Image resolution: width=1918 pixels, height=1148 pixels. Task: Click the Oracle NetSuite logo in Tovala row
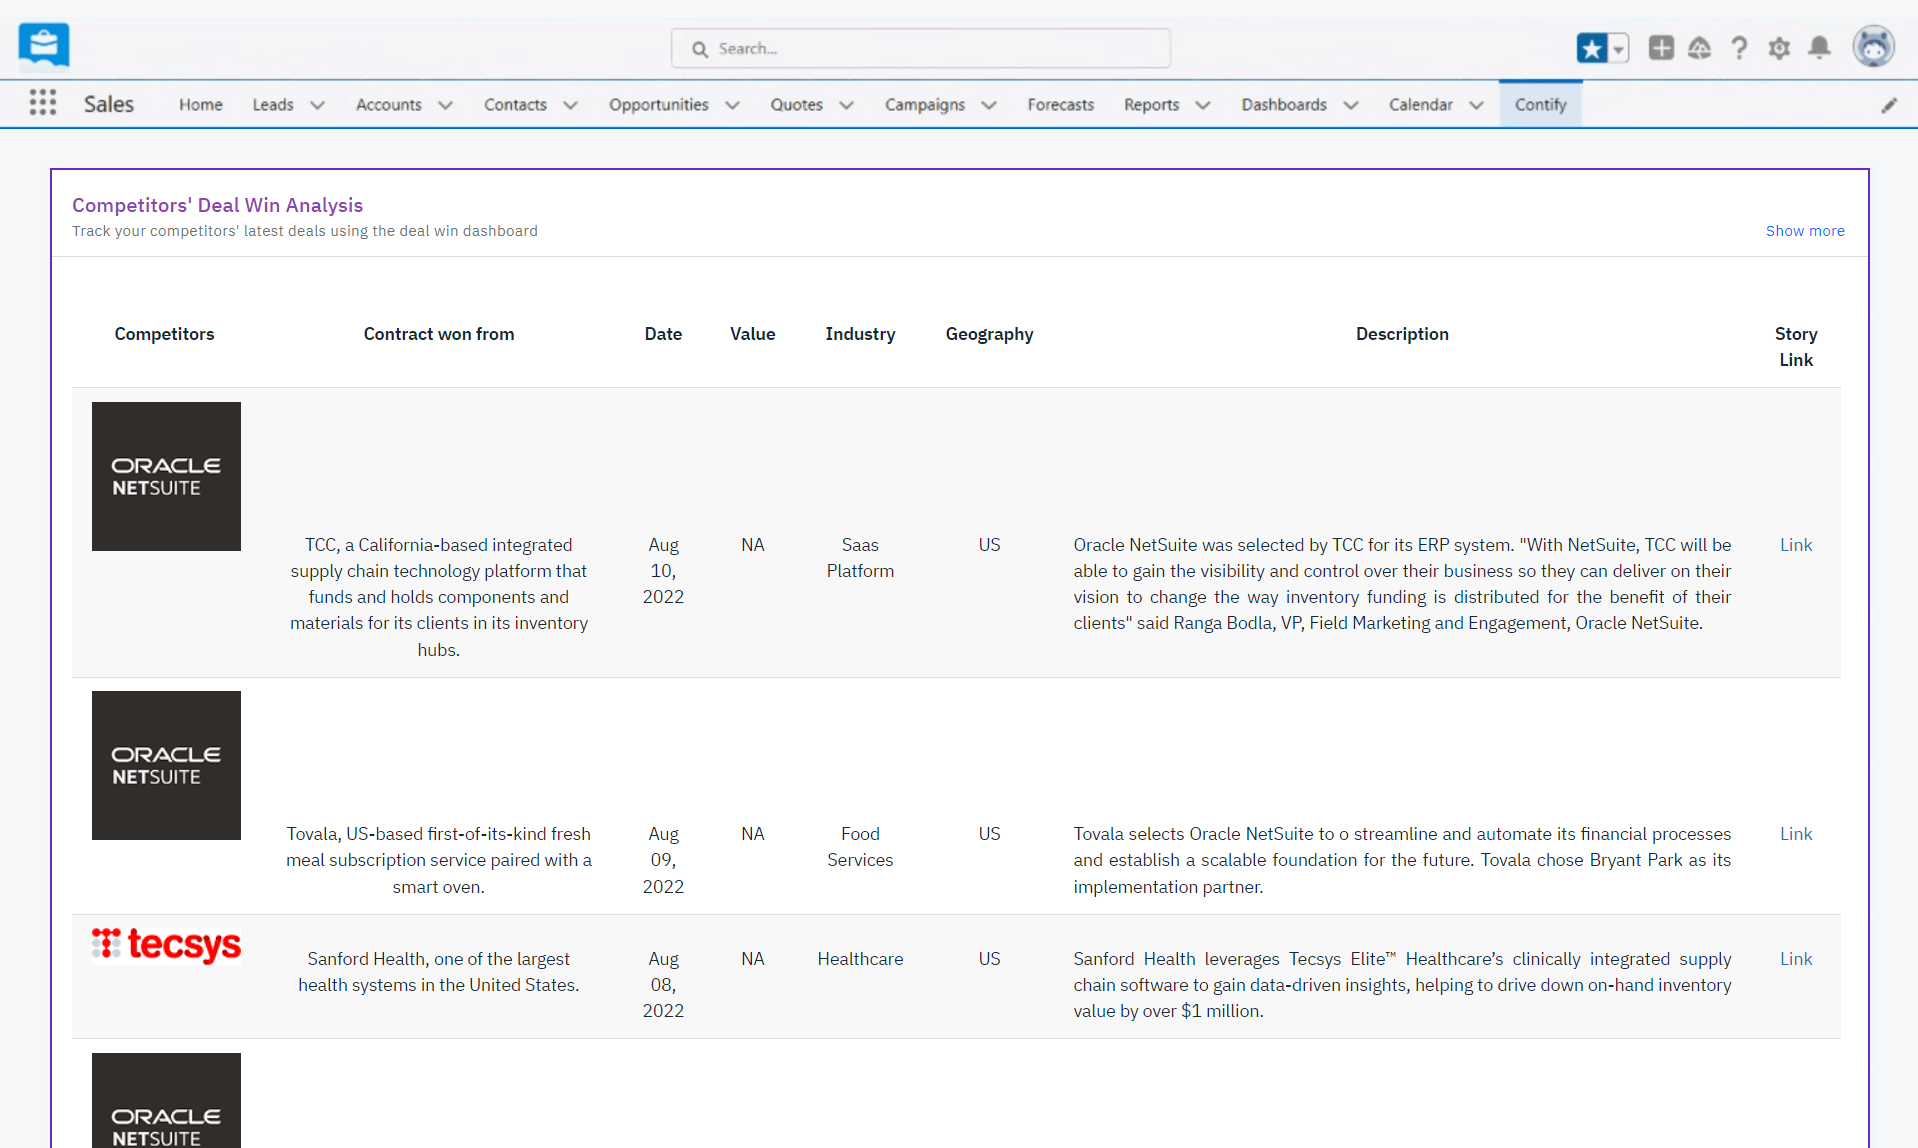[166, 765]
